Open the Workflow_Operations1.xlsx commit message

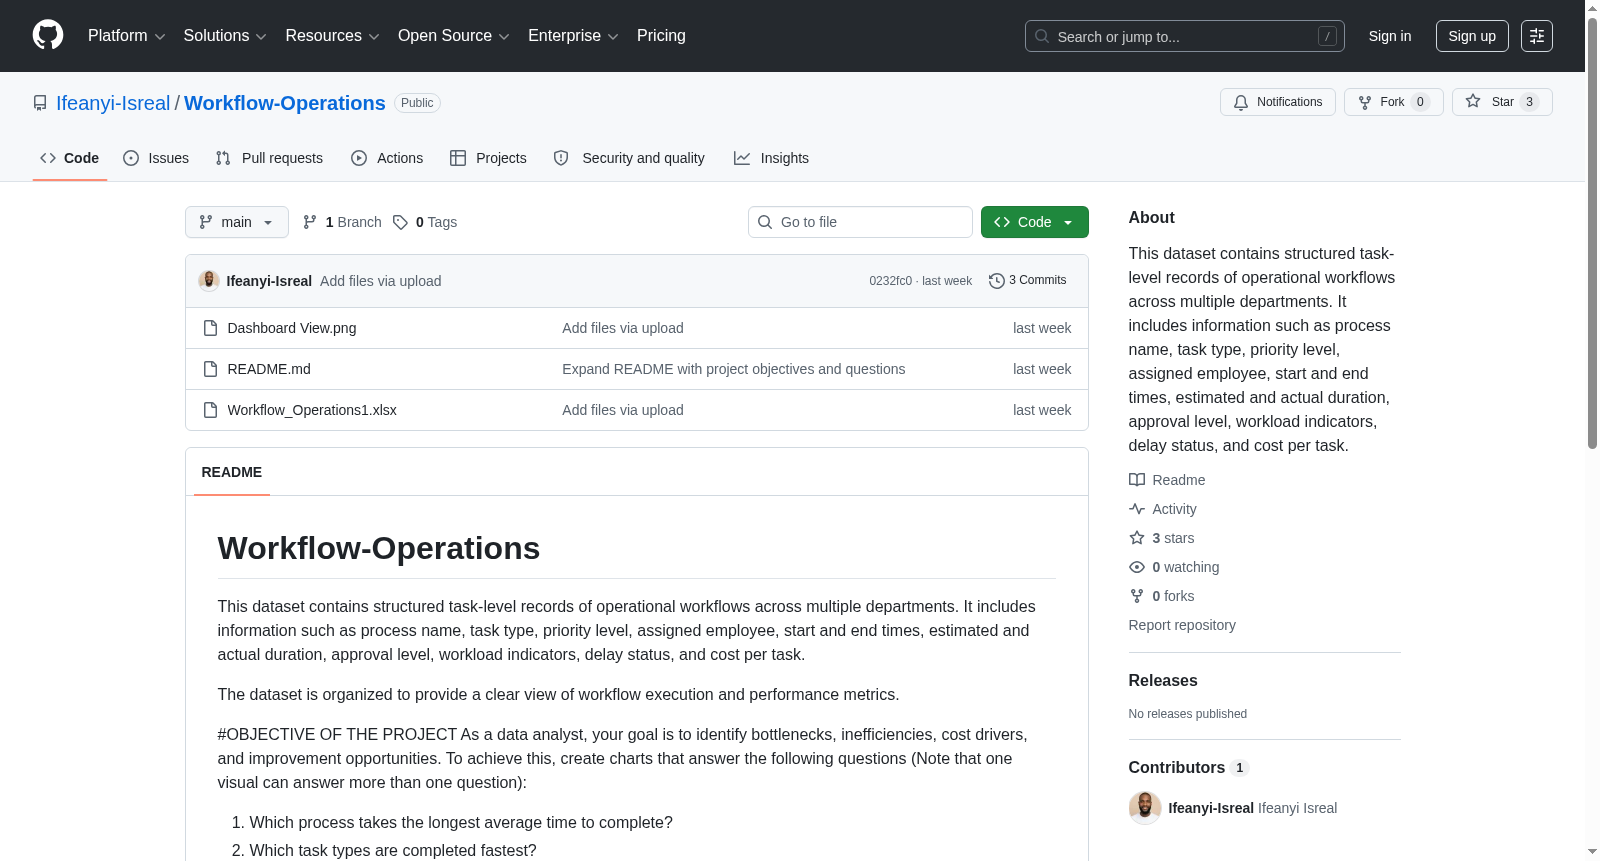[622, 410]
